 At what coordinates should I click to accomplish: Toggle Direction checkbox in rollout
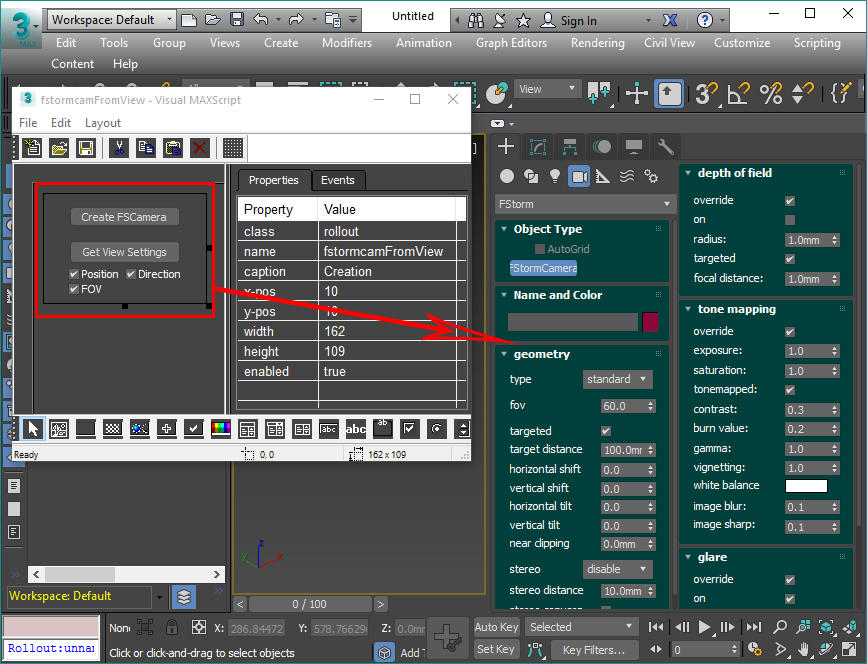(130, 274)
